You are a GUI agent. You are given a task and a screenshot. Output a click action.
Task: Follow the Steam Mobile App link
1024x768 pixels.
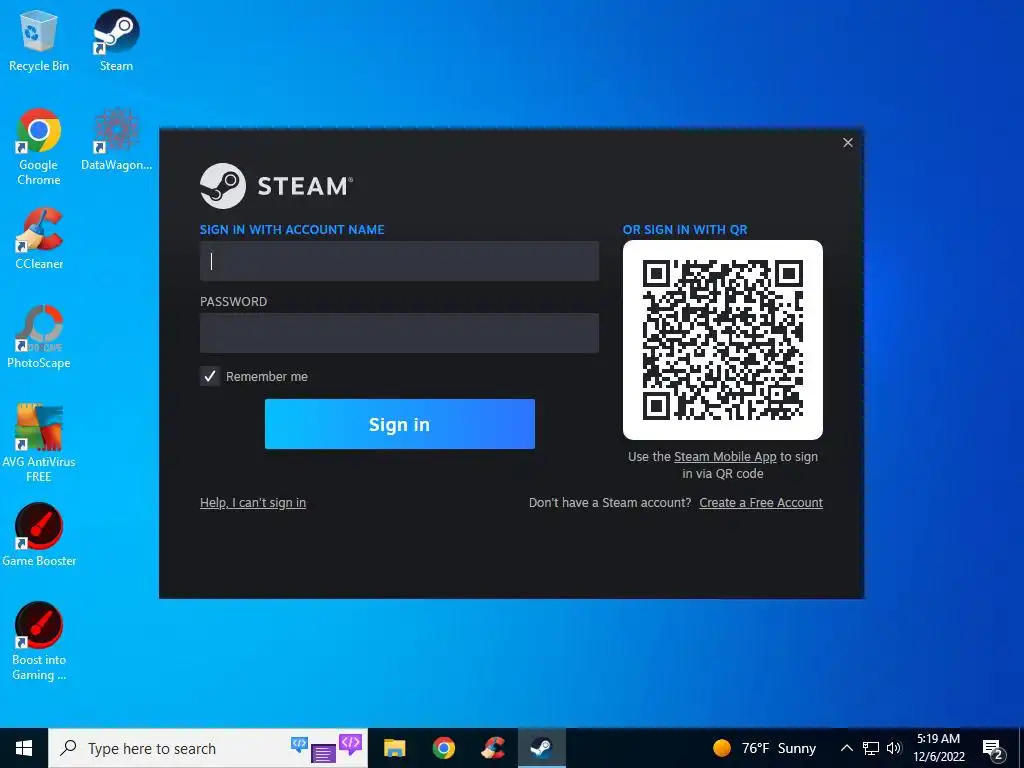(x=725, y=457)
